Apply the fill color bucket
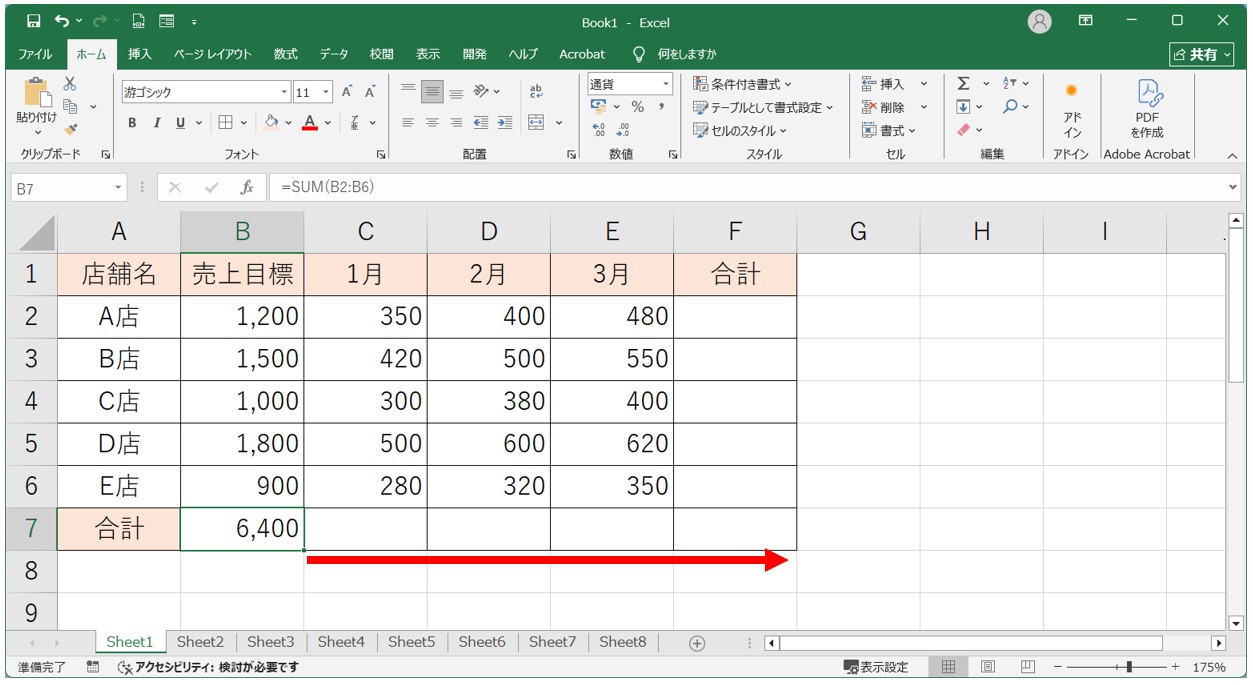The width and height of the screenshot is (1253, 685). click(x=271, y=122)
